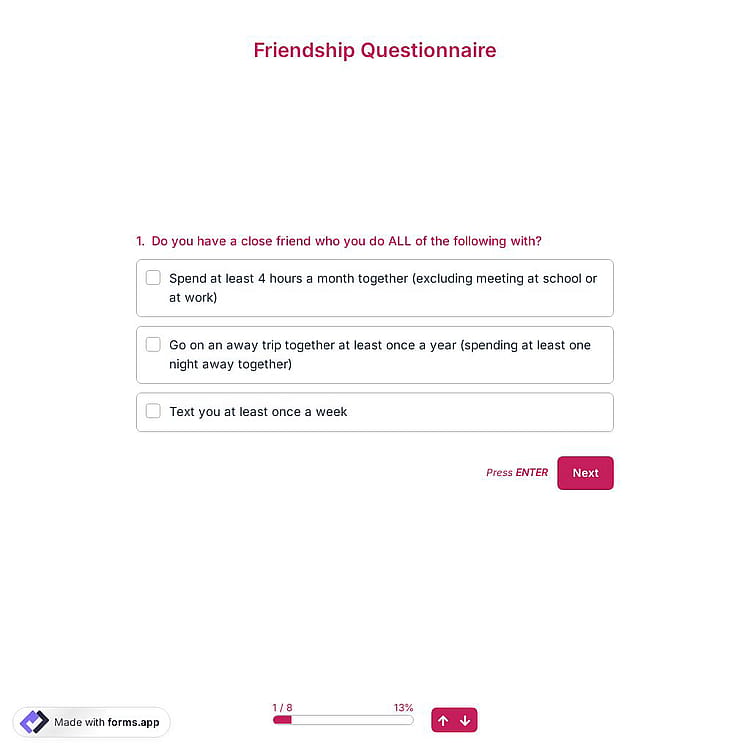The width and height of the screenshot is (750, 750).
Task: Click the 'Press ENTER' hint text
Action: (x=517, y=472)
